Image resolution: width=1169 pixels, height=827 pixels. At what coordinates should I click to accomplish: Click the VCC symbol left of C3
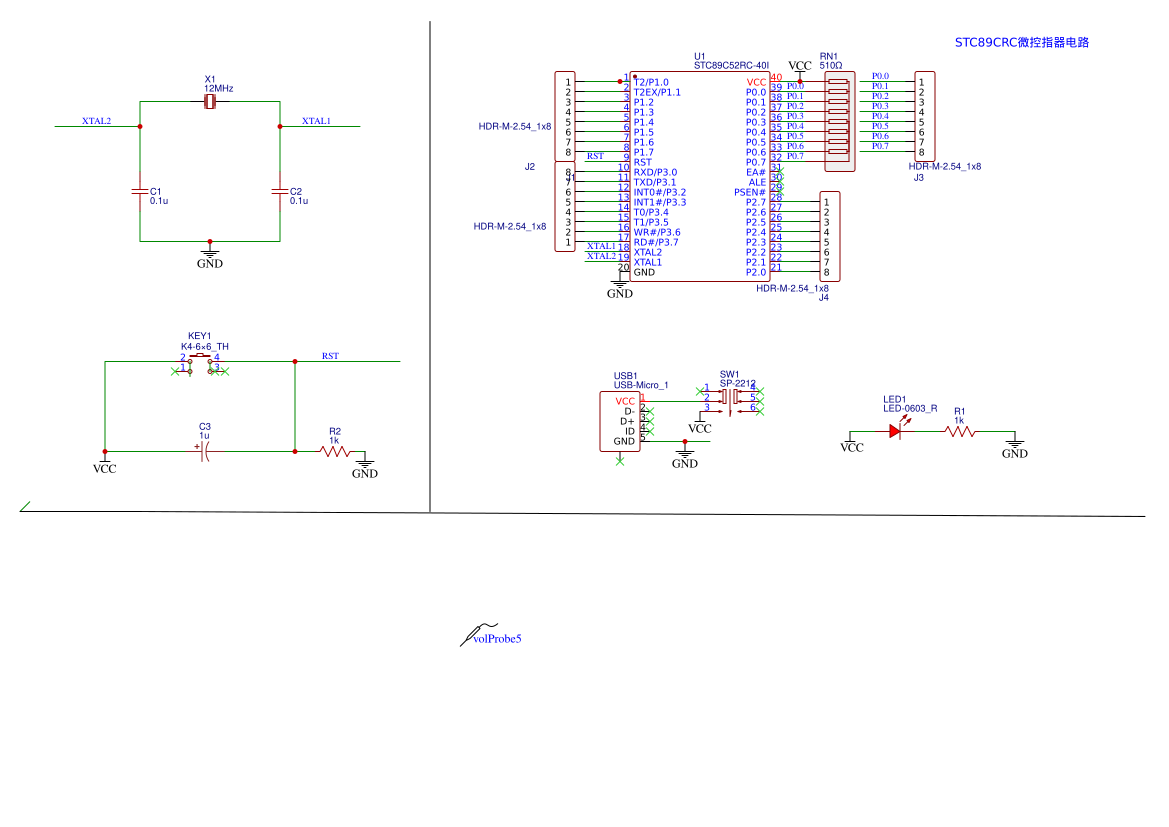click(104, 465)
